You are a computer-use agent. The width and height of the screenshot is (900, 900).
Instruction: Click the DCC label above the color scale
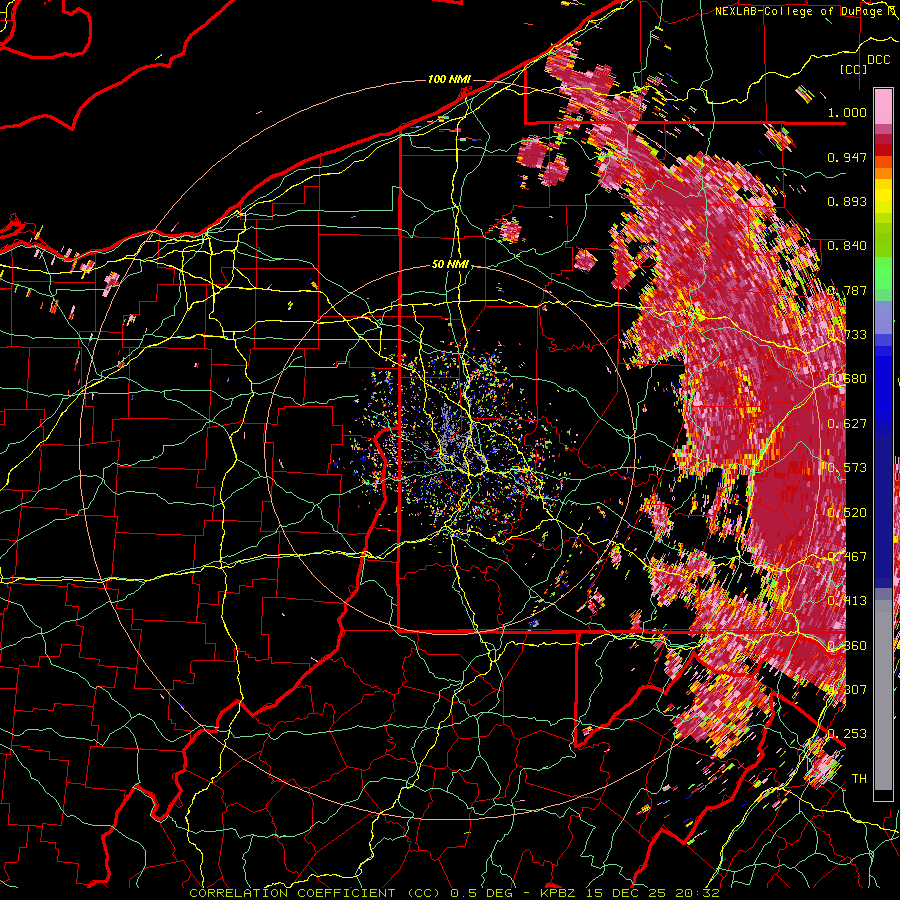pyautogui.click(x=879, y=60)
